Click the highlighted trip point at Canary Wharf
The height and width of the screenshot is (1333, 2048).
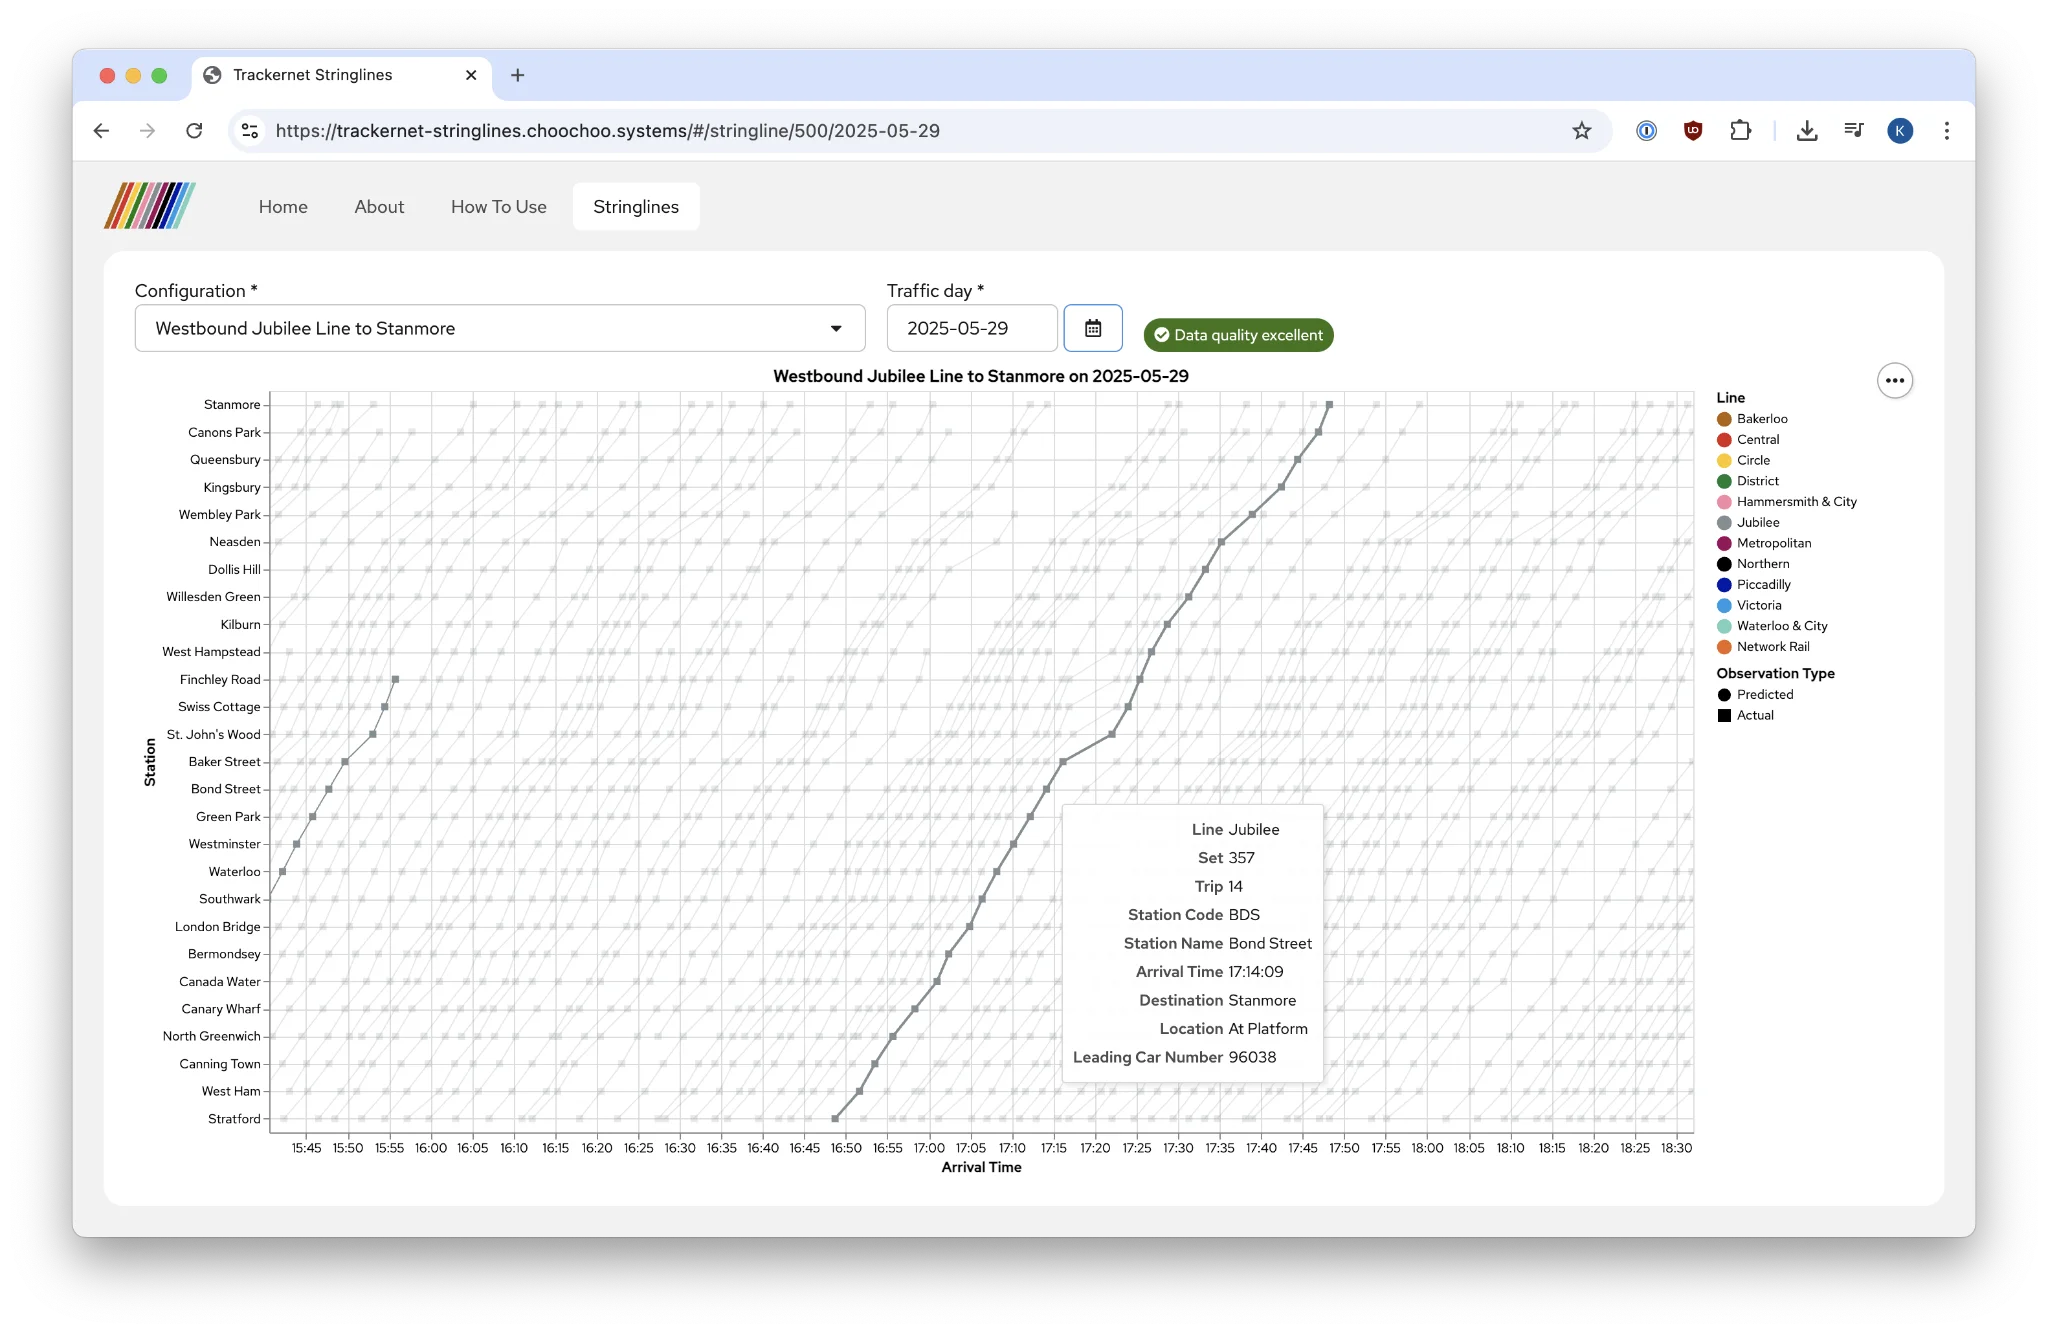pos(915,1009)
